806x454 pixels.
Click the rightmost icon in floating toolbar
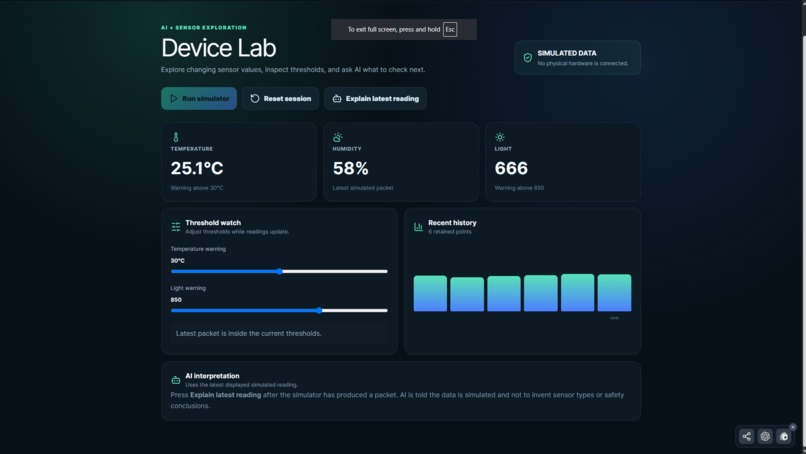pyautogui.click(x=783, y=437)
